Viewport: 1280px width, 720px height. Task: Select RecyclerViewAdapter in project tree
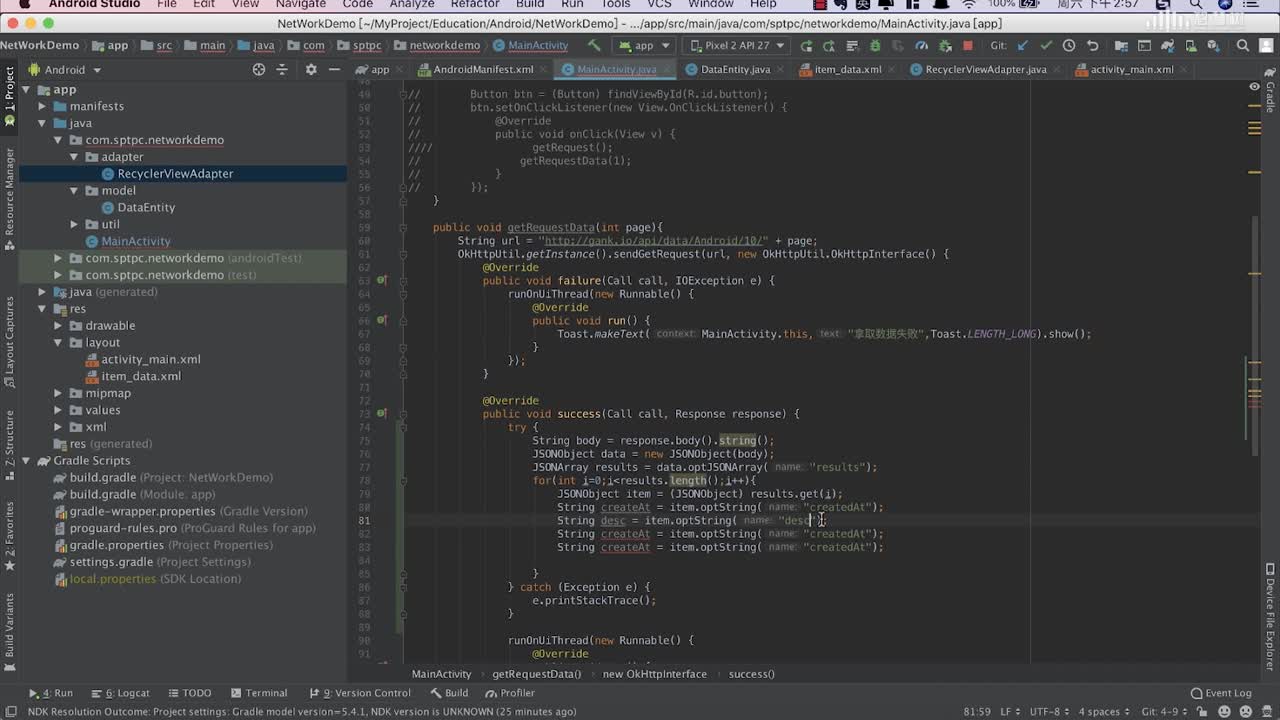coord(175,174)
